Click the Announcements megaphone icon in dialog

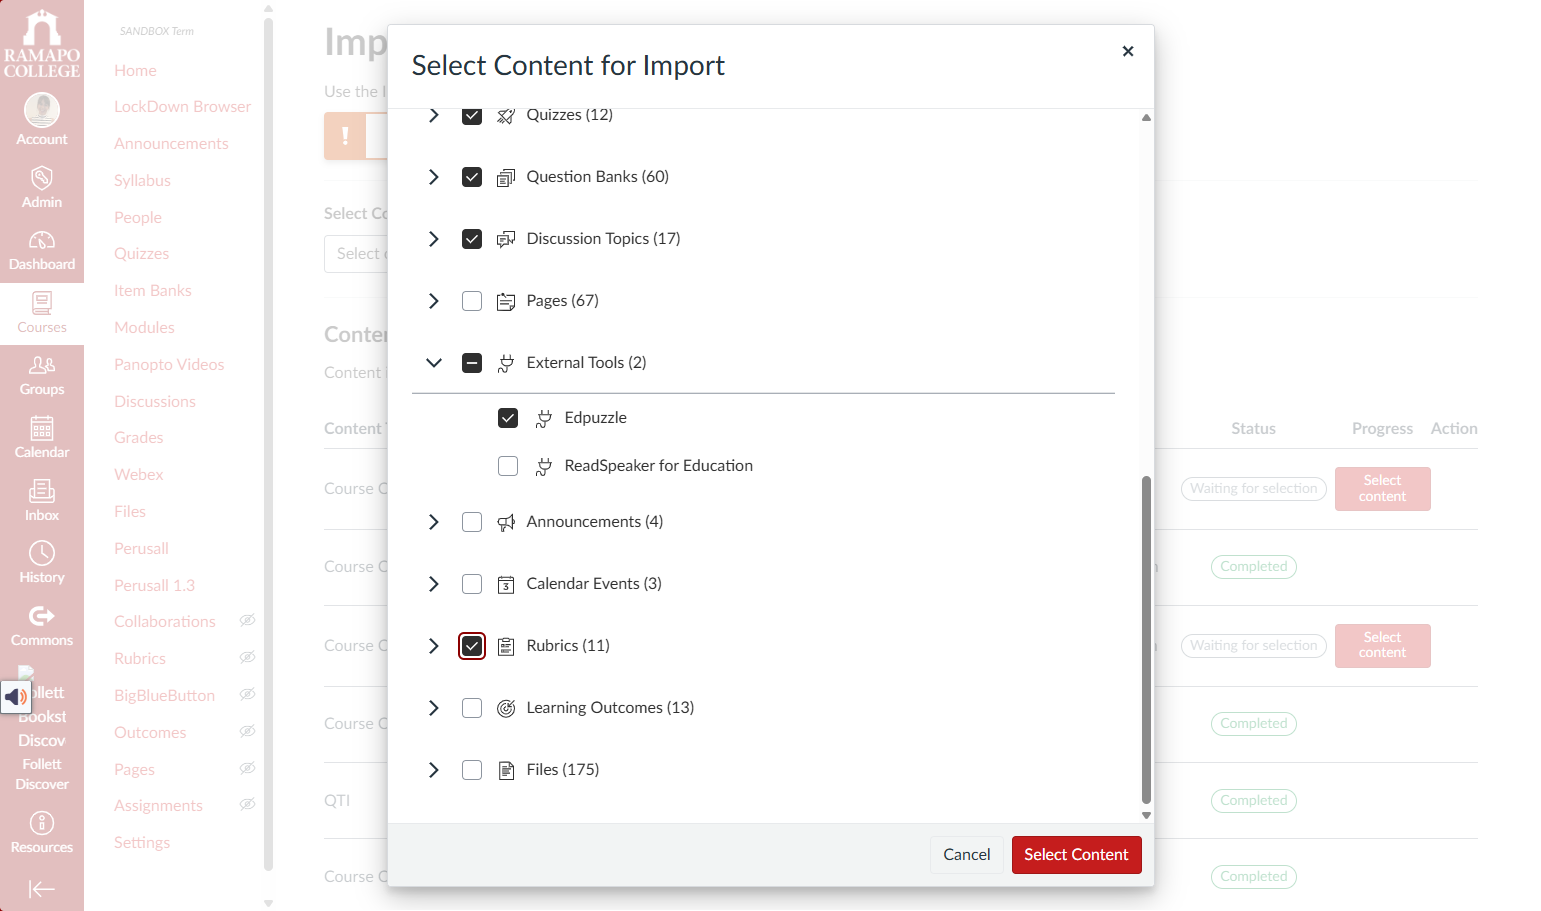point(506,522)
